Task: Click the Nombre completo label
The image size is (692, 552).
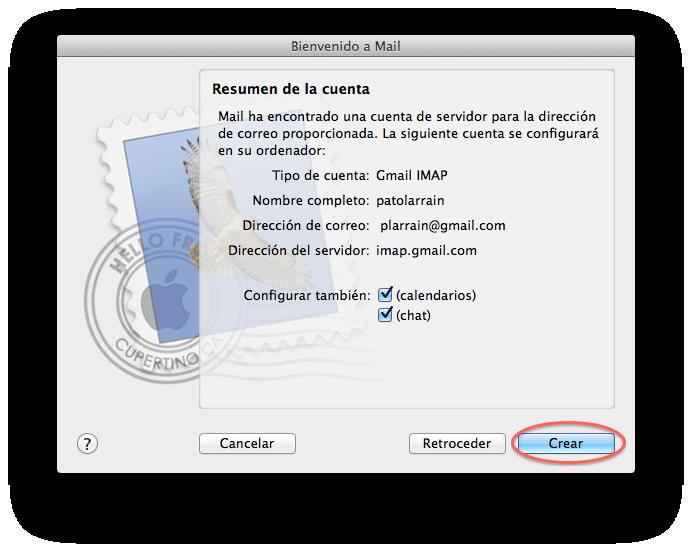Action: pos(311,201)
